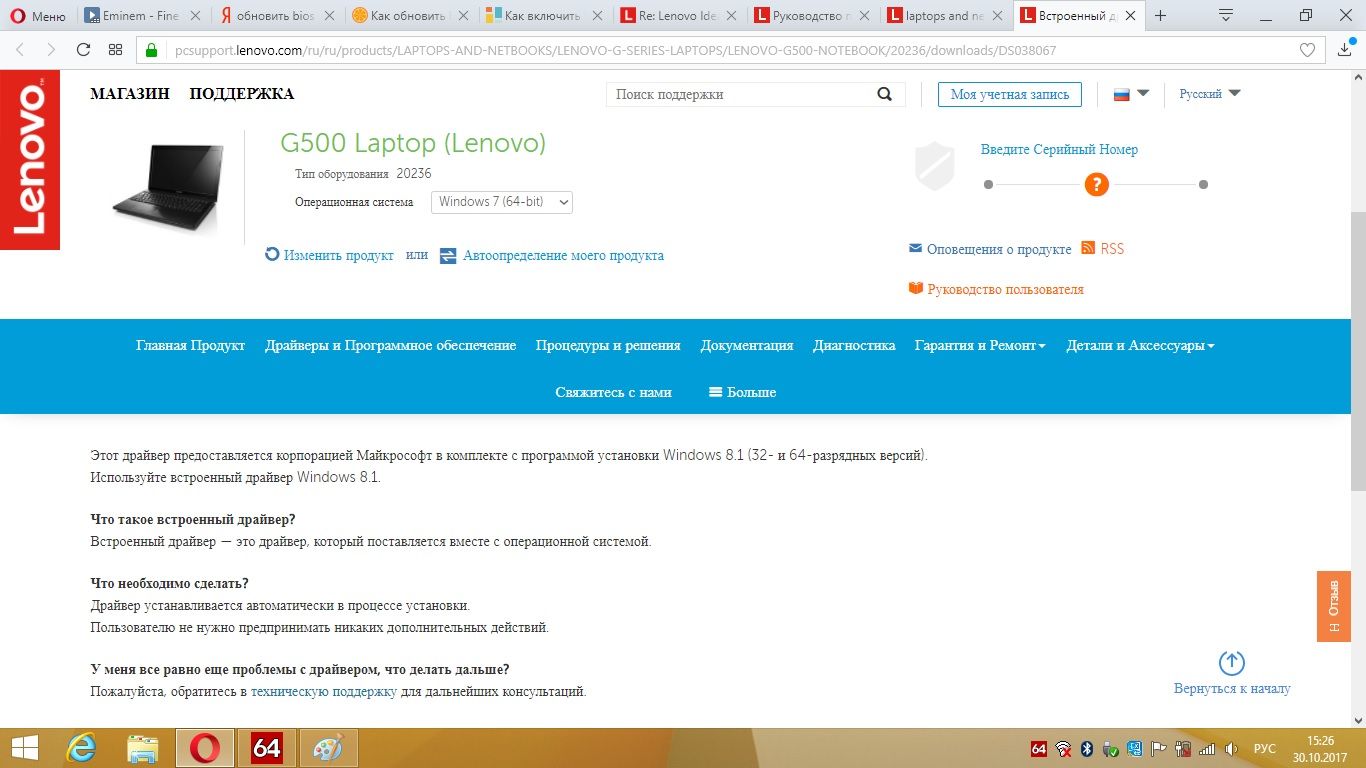Go back with the browser back arrow
Image resolution: width=1366 pixels, height=768 pixels.
tap(21, 50)
